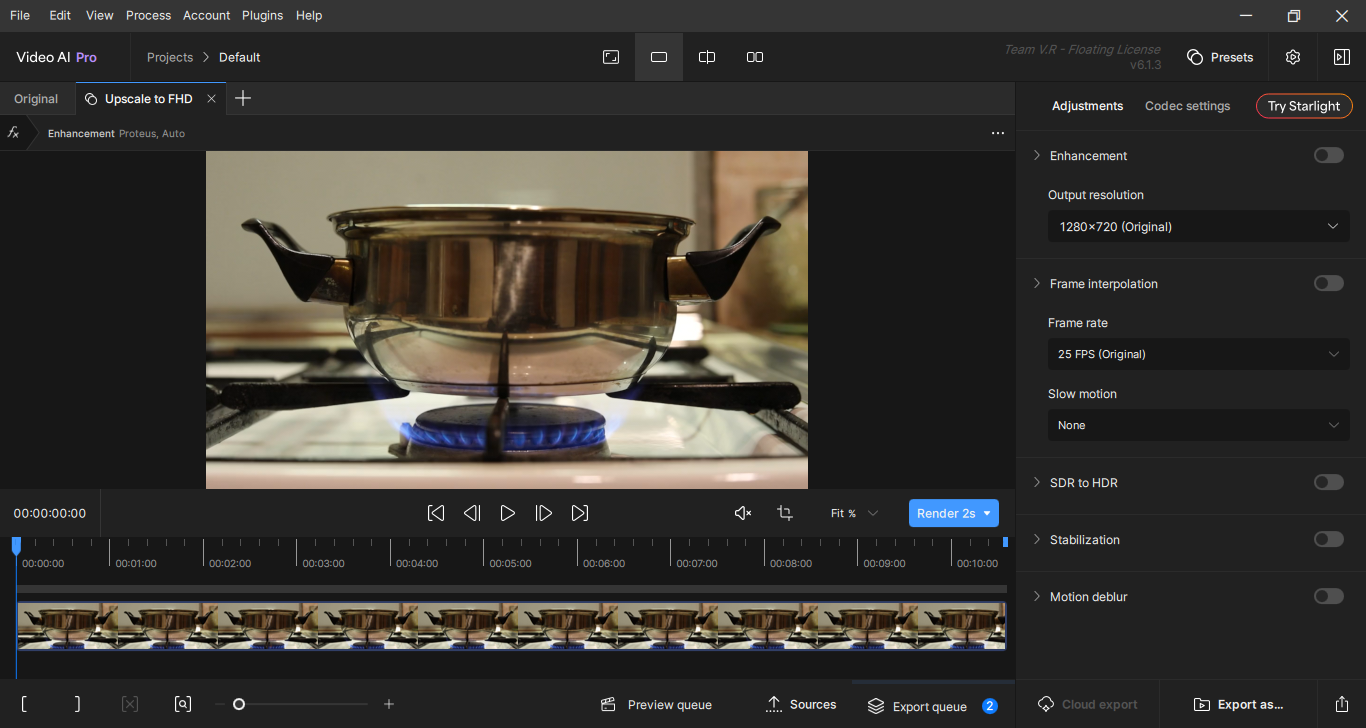This screenshot has width=1366, height=728.
Task: Click the Try Starlight button
Action: coord(1304,106)
